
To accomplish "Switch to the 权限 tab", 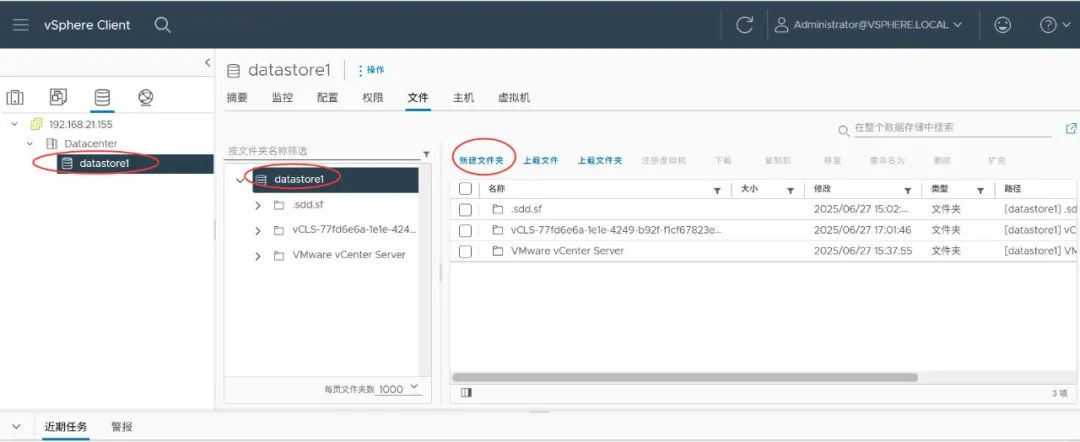I will pyautogui.click(x=373, y=98).
